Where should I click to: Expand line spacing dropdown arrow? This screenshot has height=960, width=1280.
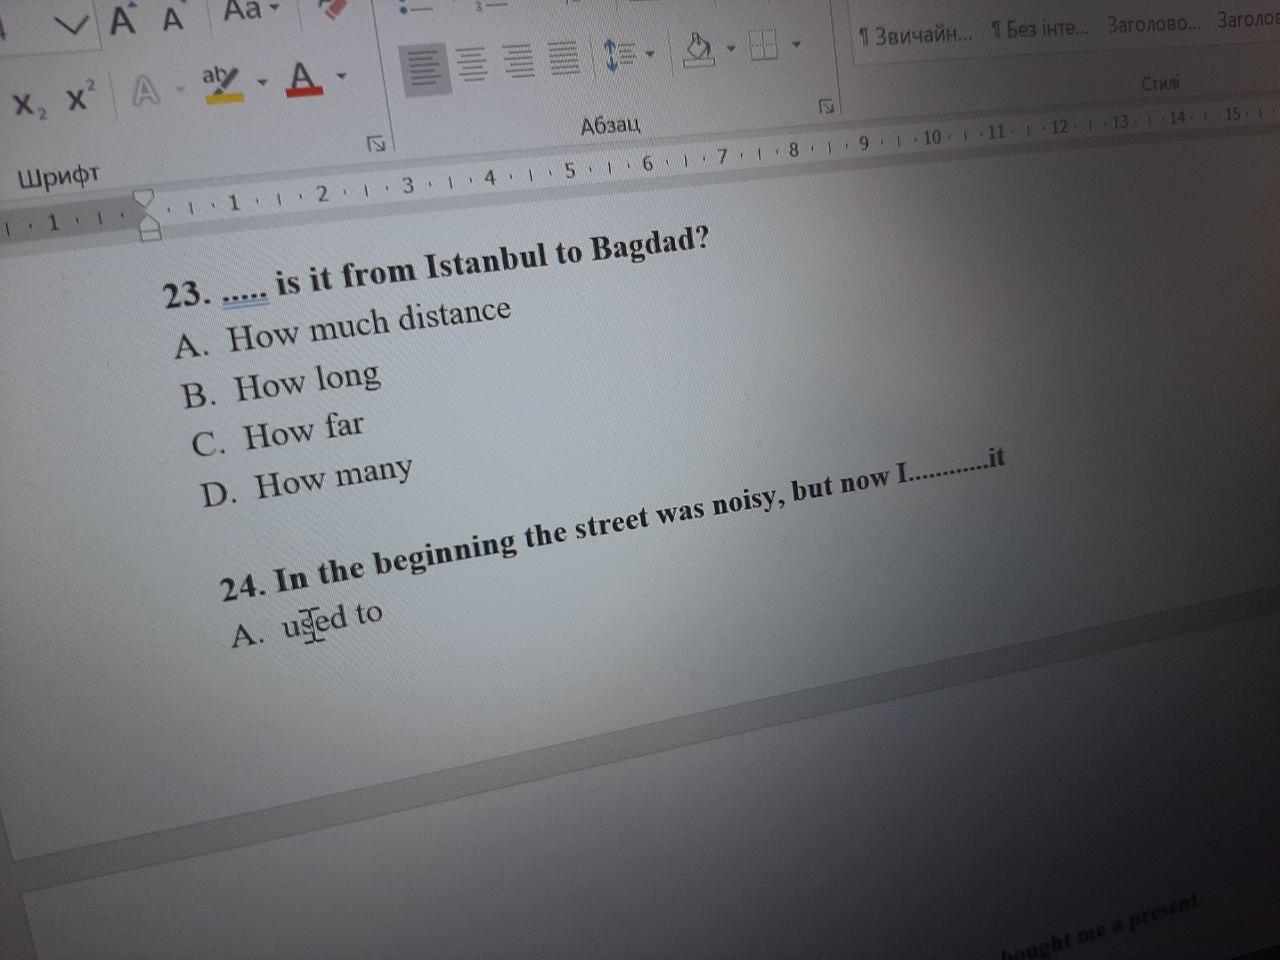[x=650, y=53]
